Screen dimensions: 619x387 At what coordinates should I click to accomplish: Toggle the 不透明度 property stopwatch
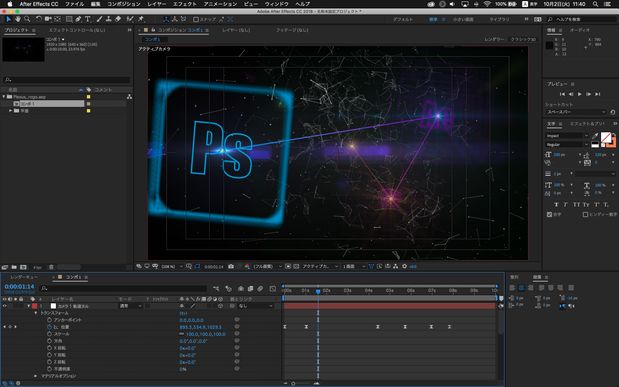point(49,369)
